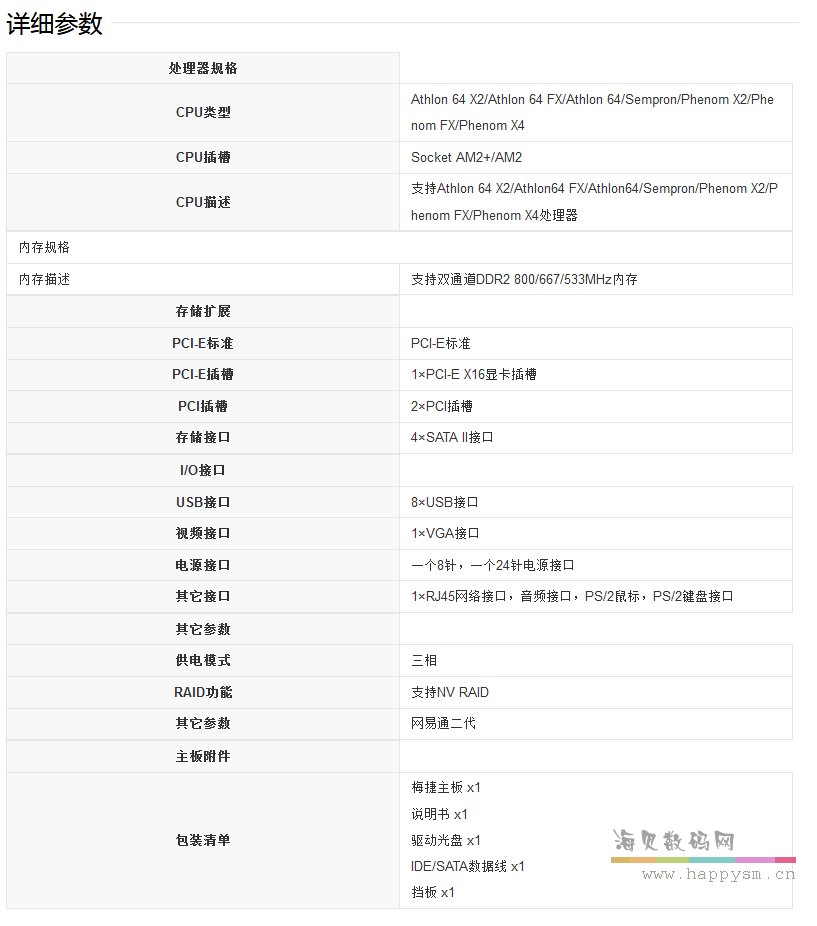Click the 存储扩展 header row

203,311
